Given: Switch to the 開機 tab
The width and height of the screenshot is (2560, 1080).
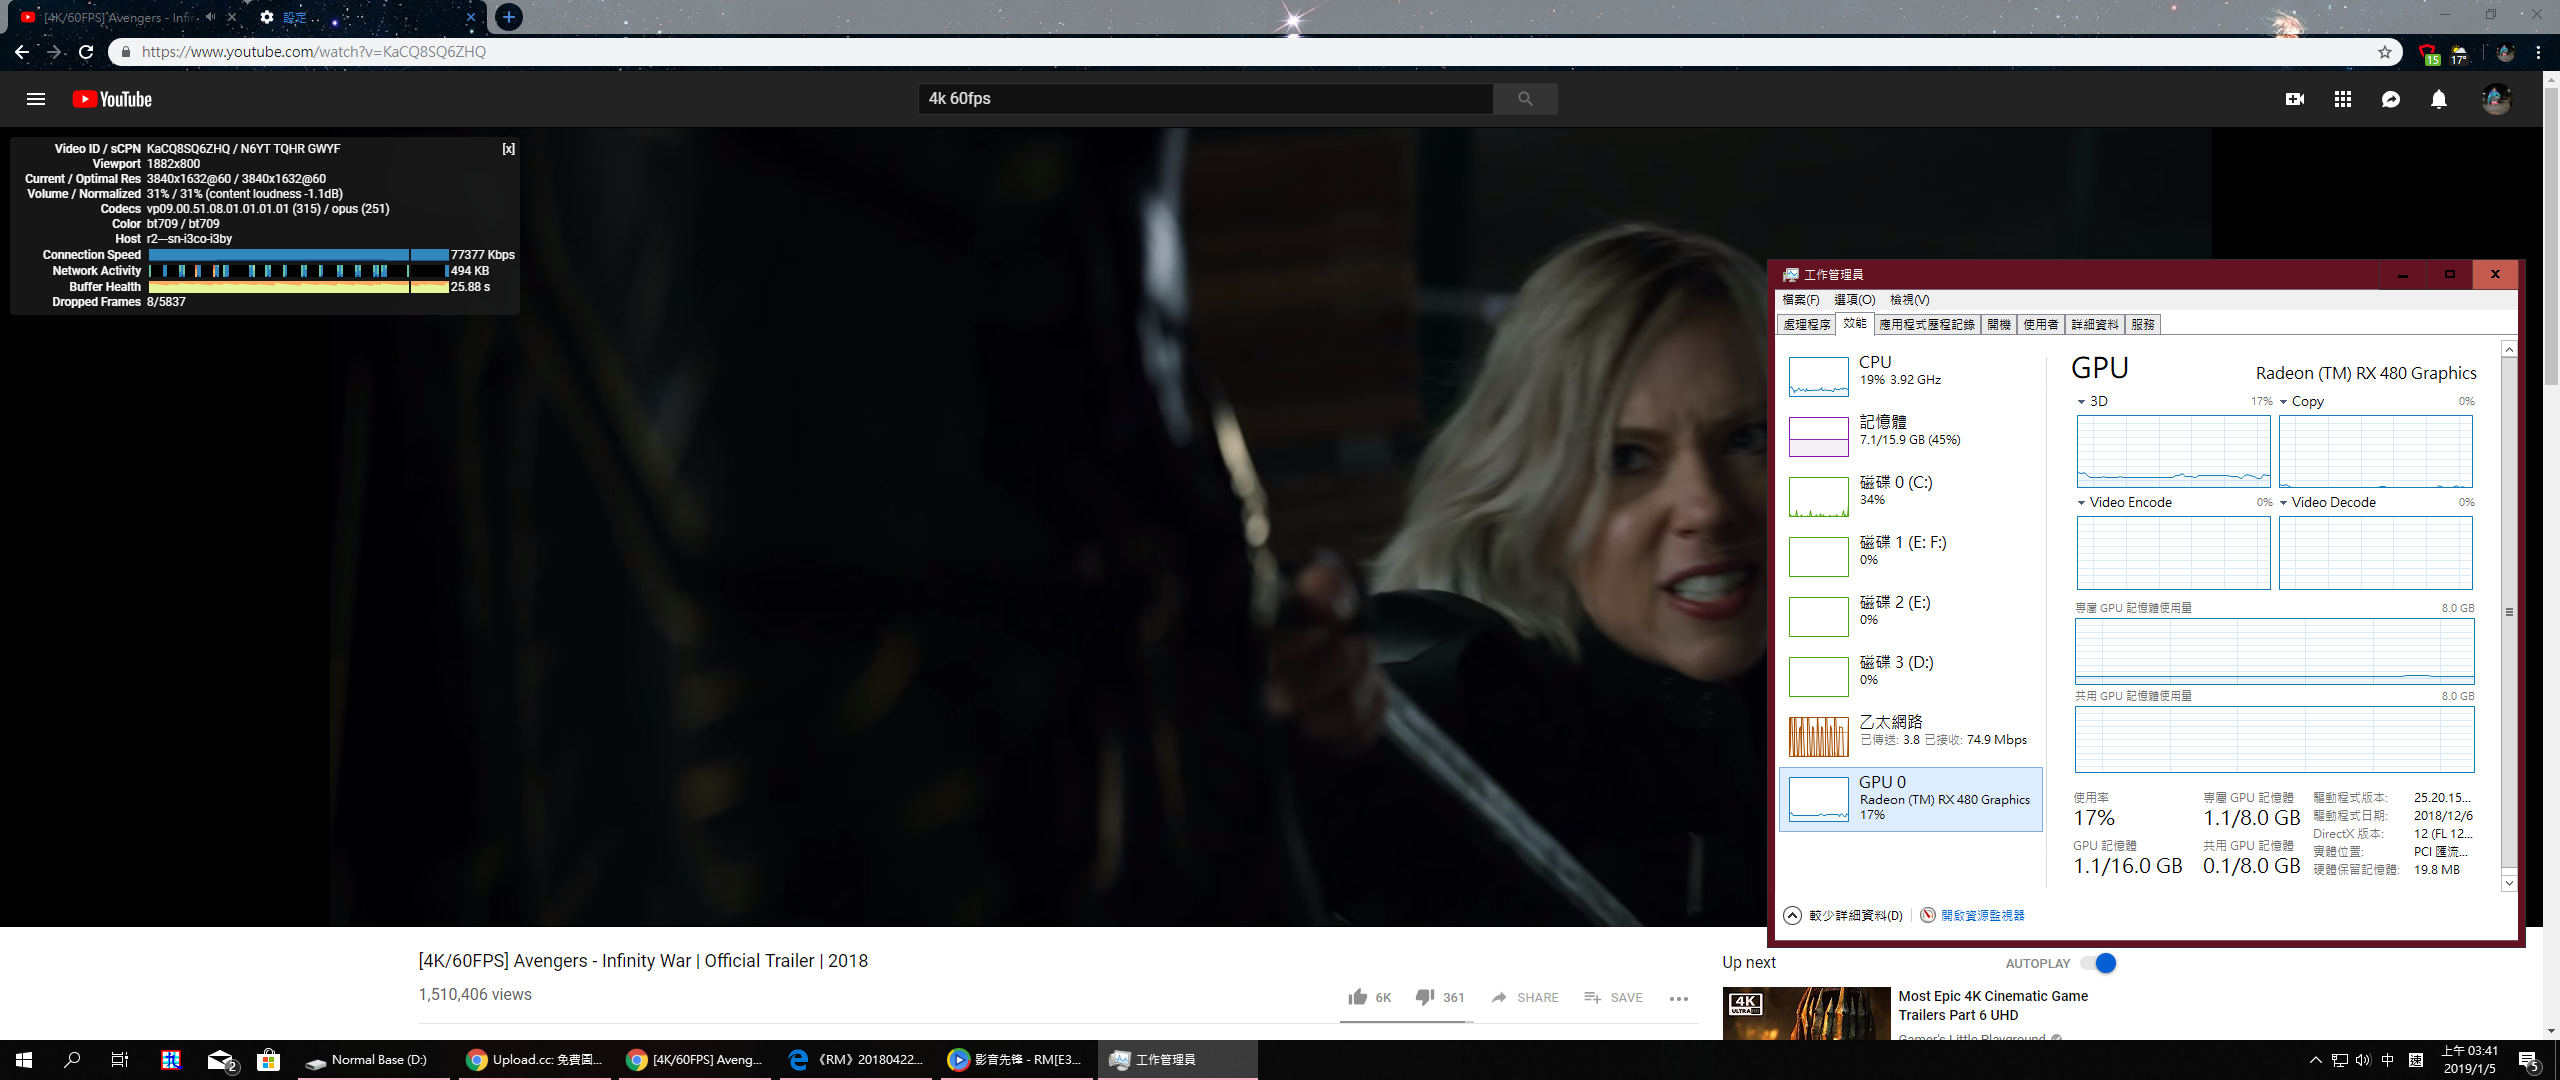Looking at the screenshot, I should coord(1998,324).
